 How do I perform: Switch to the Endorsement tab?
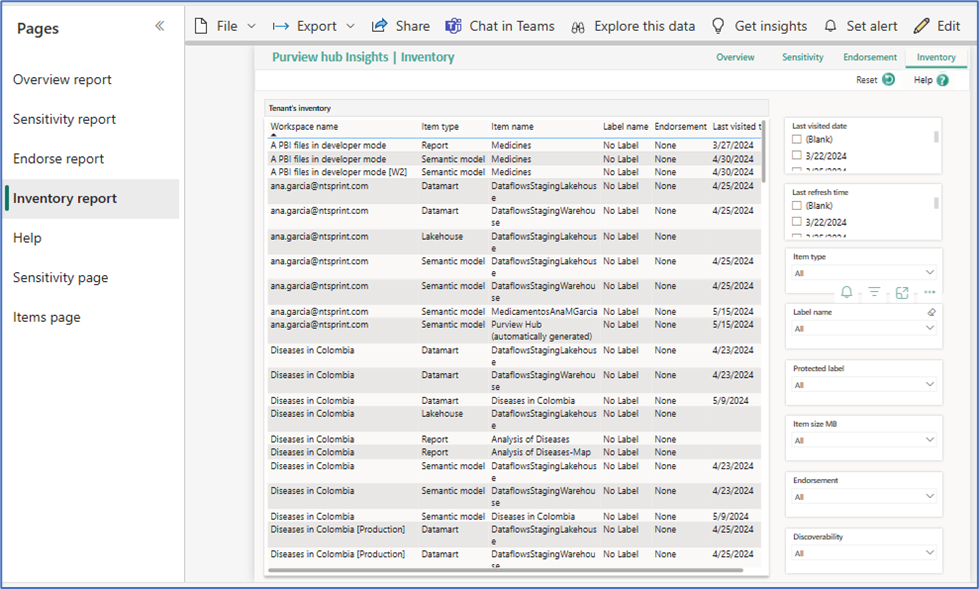(870, 57)
